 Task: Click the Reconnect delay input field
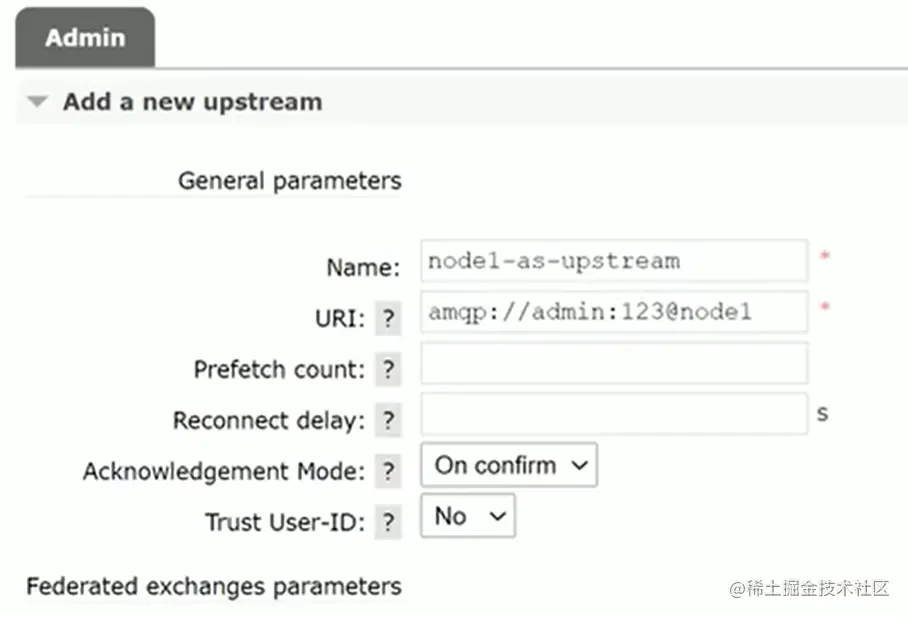click(x=613, y=414)
